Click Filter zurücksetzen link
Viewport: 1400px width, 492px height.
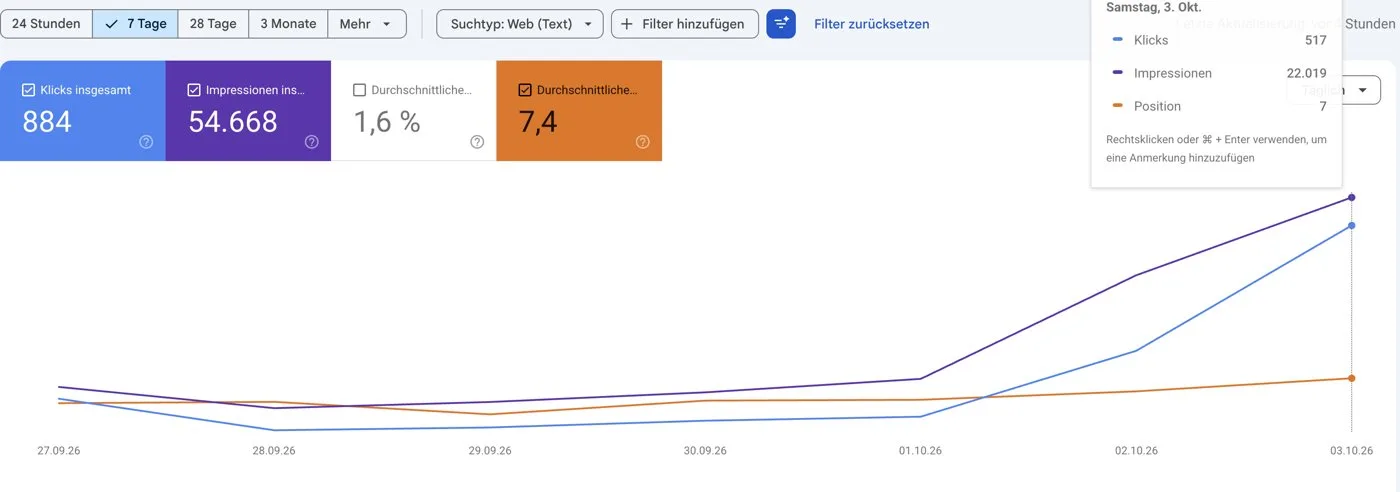click(872, 24)
